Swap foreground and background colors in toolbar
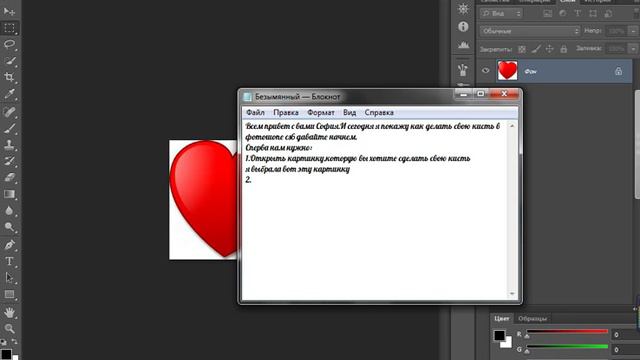The image size is (640, 360). click(x=15, y=341)
